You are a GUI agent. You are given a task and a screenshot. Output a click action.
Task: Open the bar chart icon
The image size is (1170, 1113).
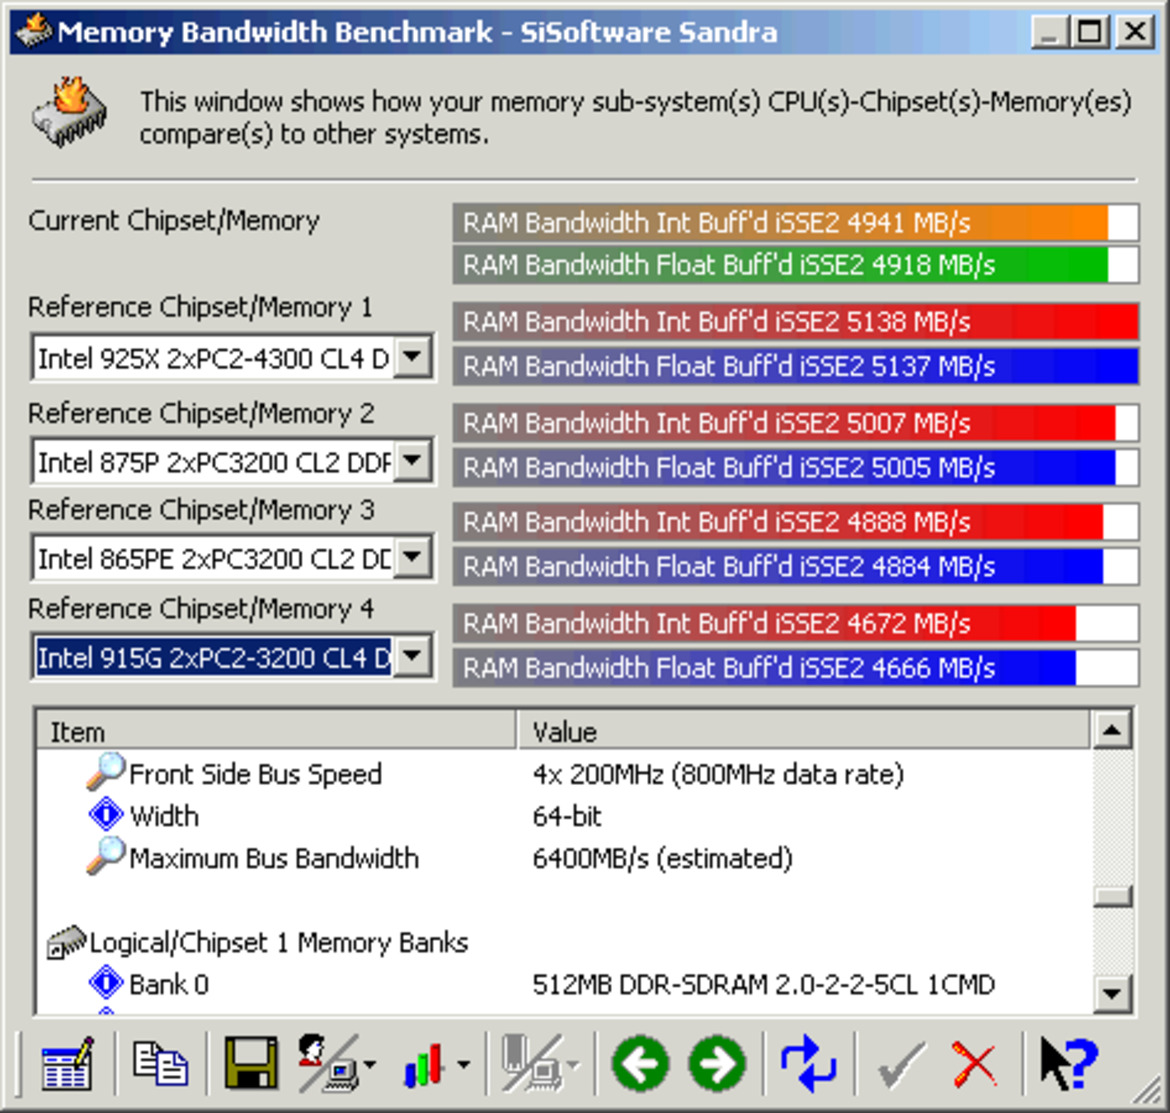tap(425, 1064)
